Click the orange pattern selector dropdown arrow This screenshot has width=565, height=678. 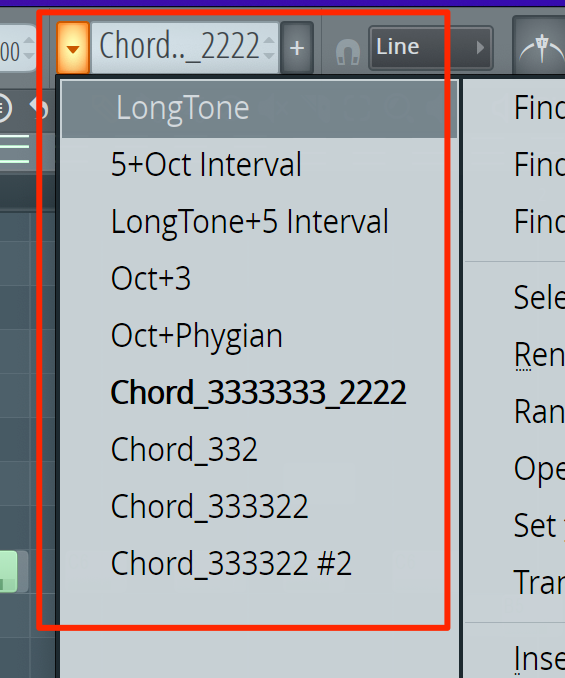click(x=73, y=48)
